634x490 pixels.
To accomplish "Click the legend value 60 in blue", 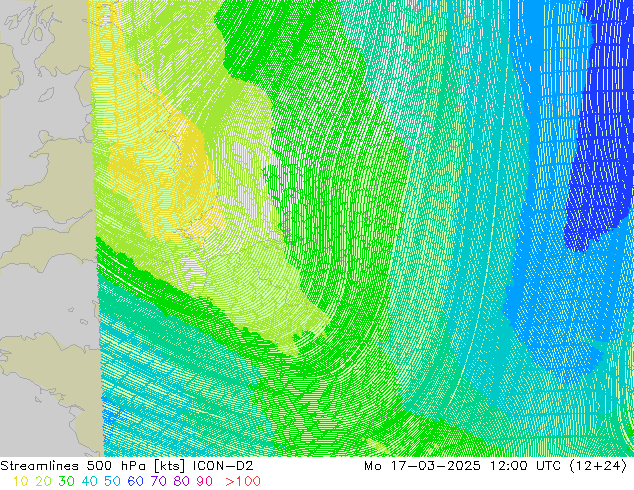I will point(135,481).
